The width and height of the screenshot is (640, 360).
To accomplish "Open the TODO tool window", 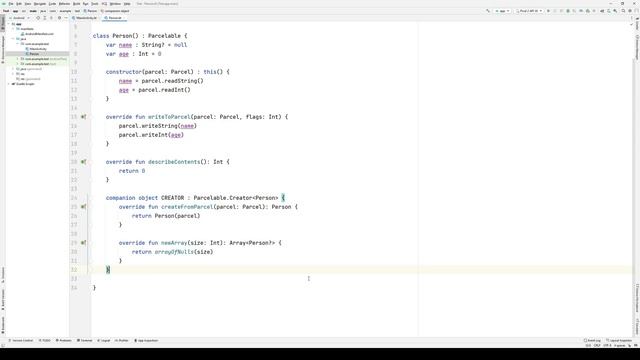I will (45, 340).
